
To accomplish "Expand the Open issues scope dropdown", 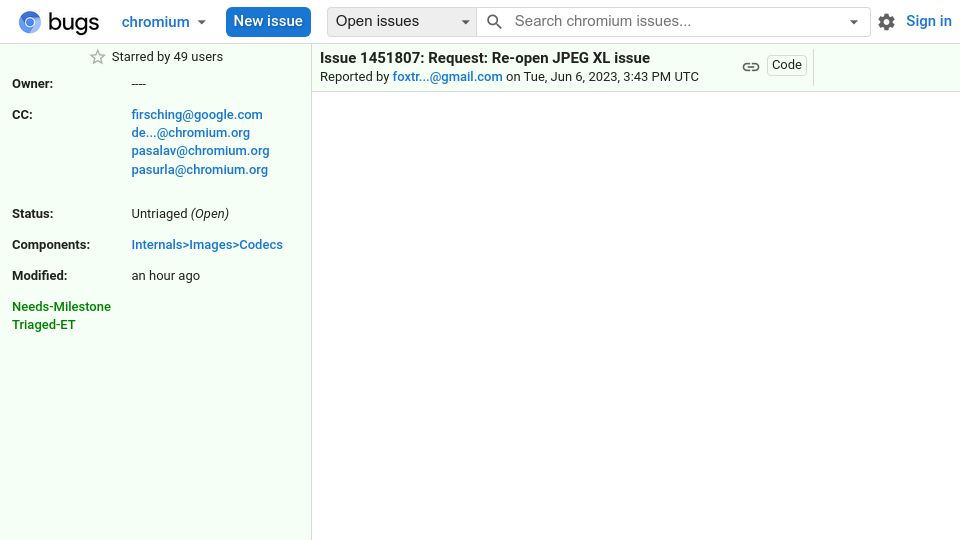I will [x=402, y=22].
